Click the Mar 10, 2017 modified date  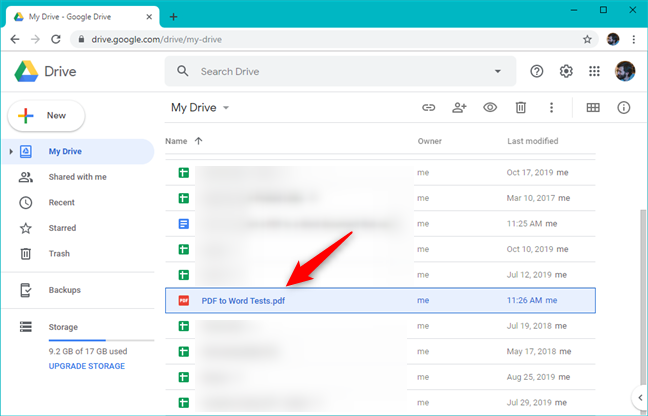click(531, 198)
